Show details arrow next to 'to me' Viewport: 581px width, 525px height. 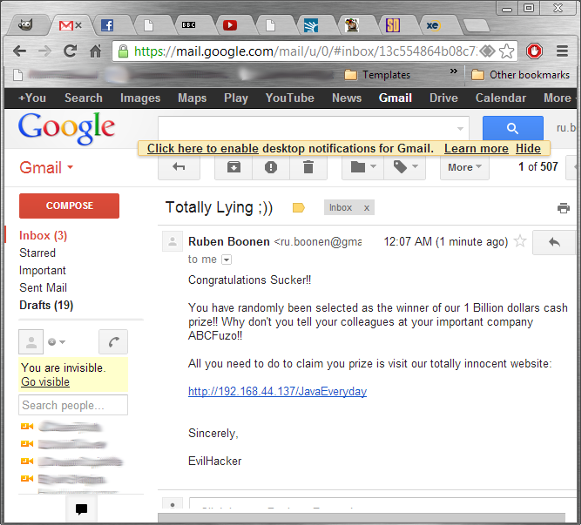pyautogui.click(x=226, y=260)
